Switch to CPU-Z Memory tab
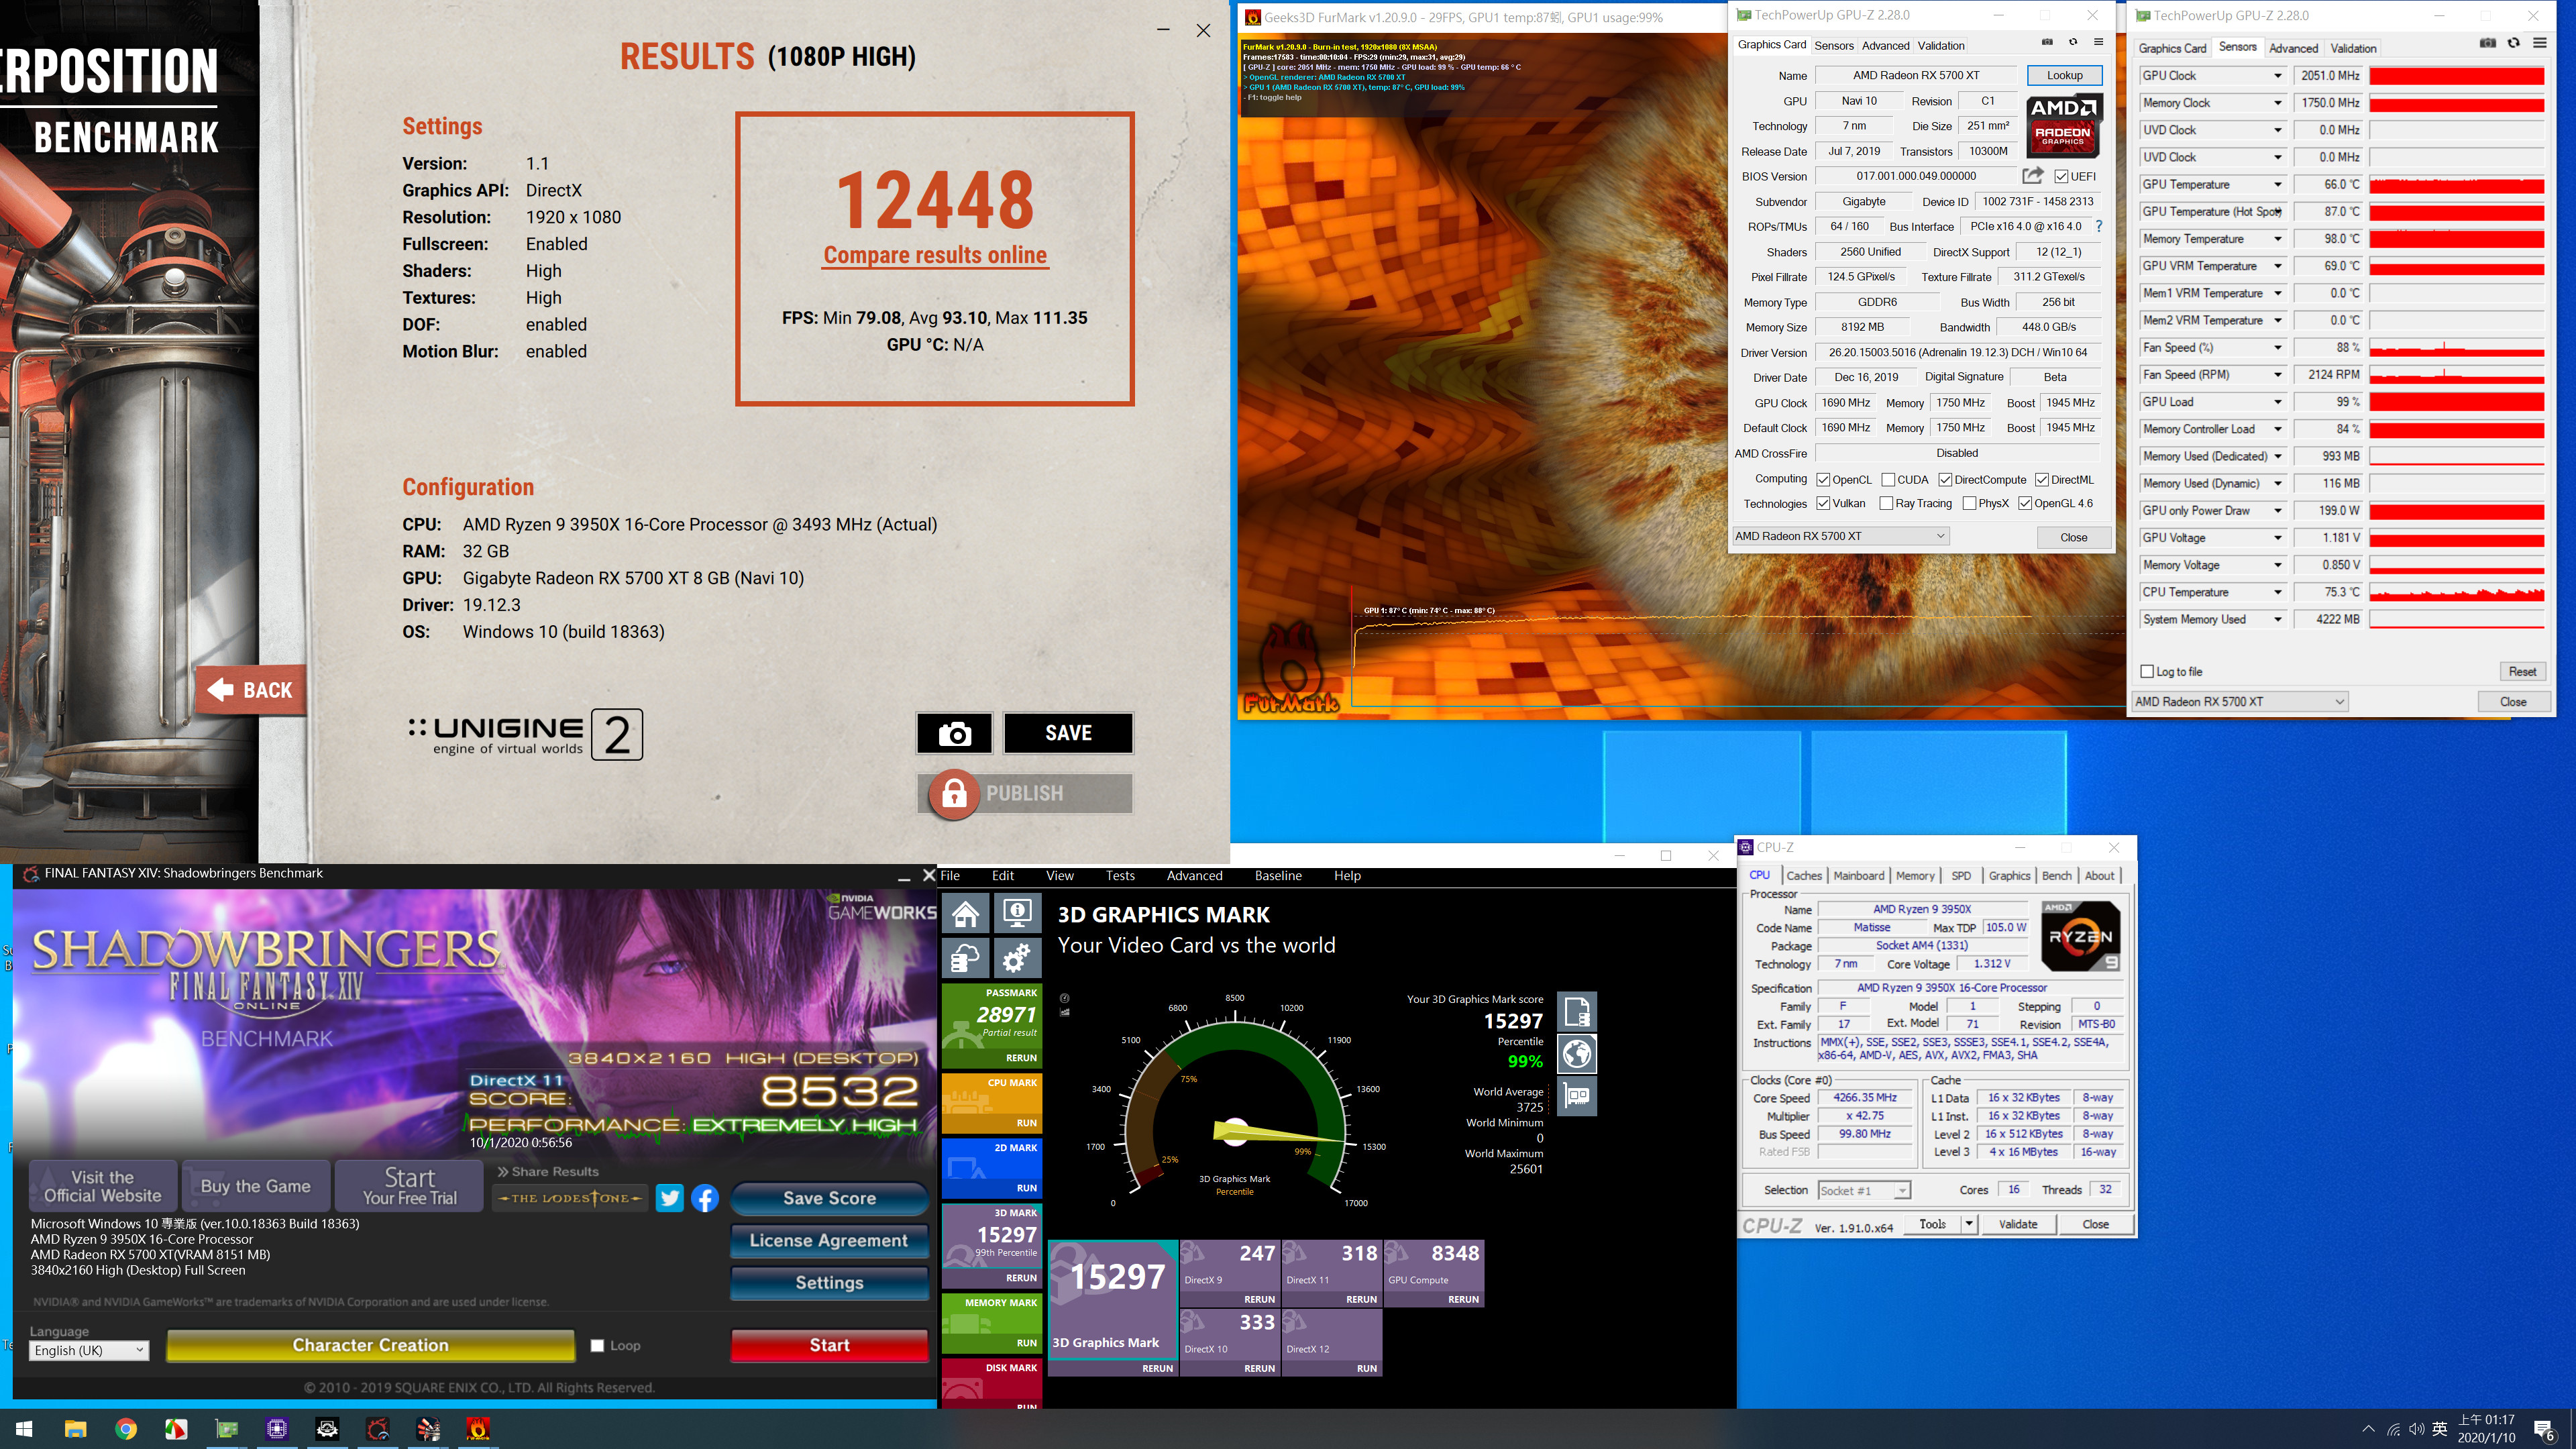This screenshot has height=1449, width=2576. (x=1915, y=875)
